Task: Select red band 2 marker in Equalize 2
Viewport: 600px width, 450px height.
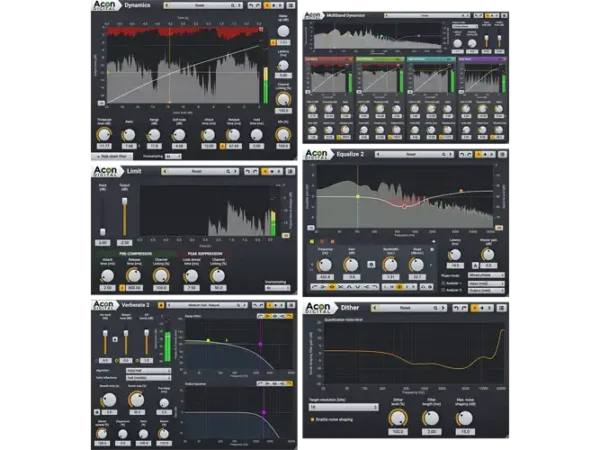Action: tap(322, 241)
